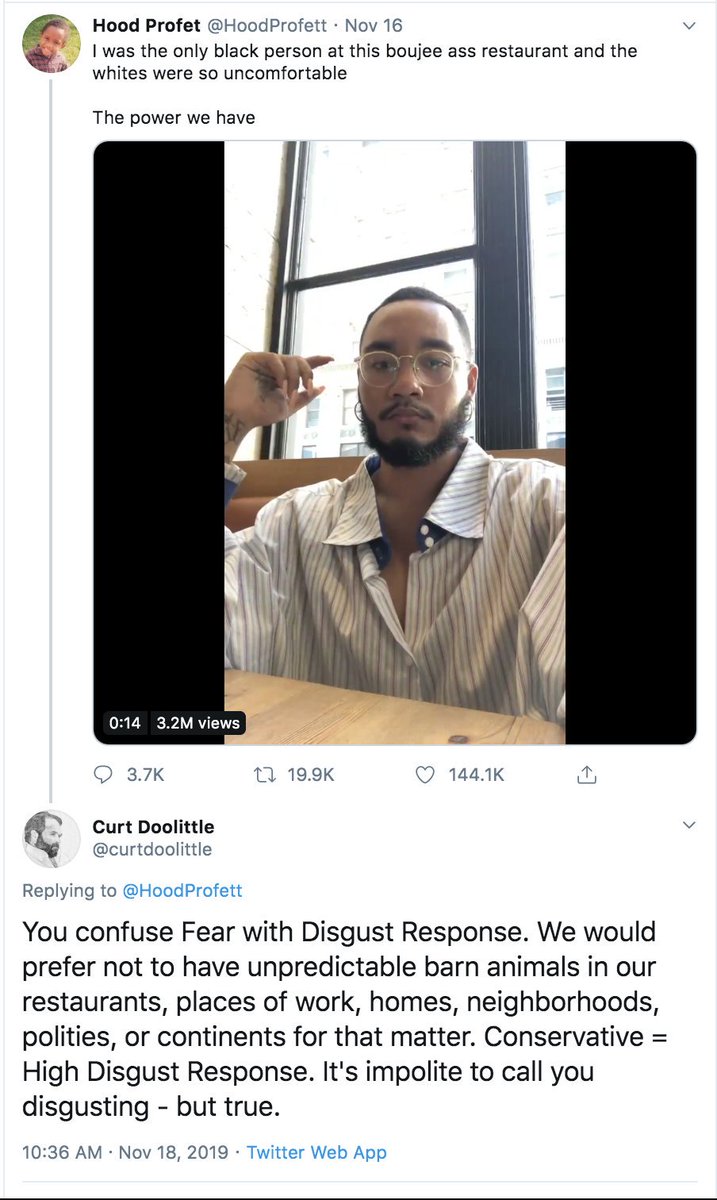717x1200 pixels.
Task: Click the Curt Doolittle display name
Action: [153, 827]
